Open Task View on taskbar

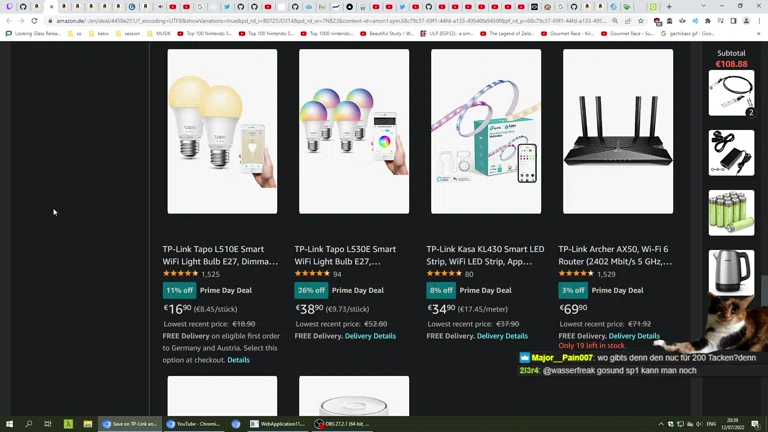(48, 424)
